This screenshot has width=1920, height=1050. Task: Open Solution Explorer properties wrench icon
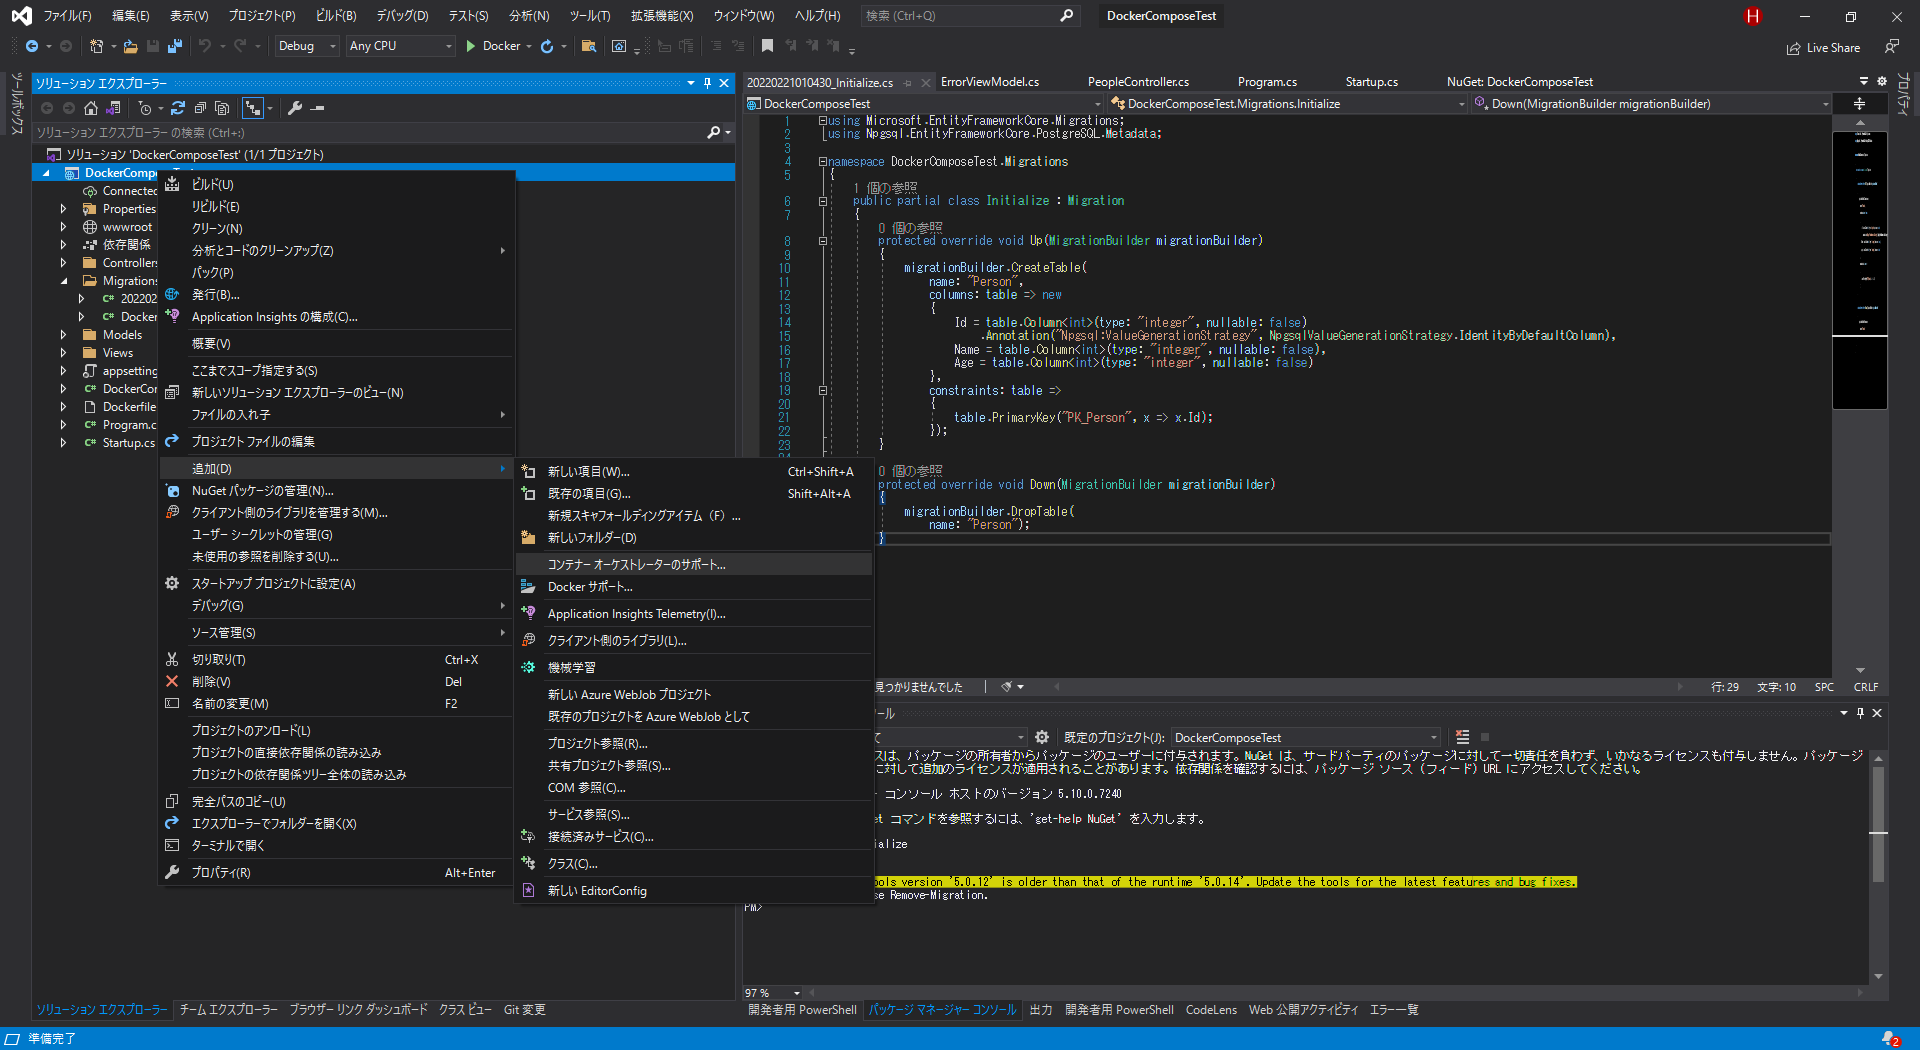pos(296,108)
